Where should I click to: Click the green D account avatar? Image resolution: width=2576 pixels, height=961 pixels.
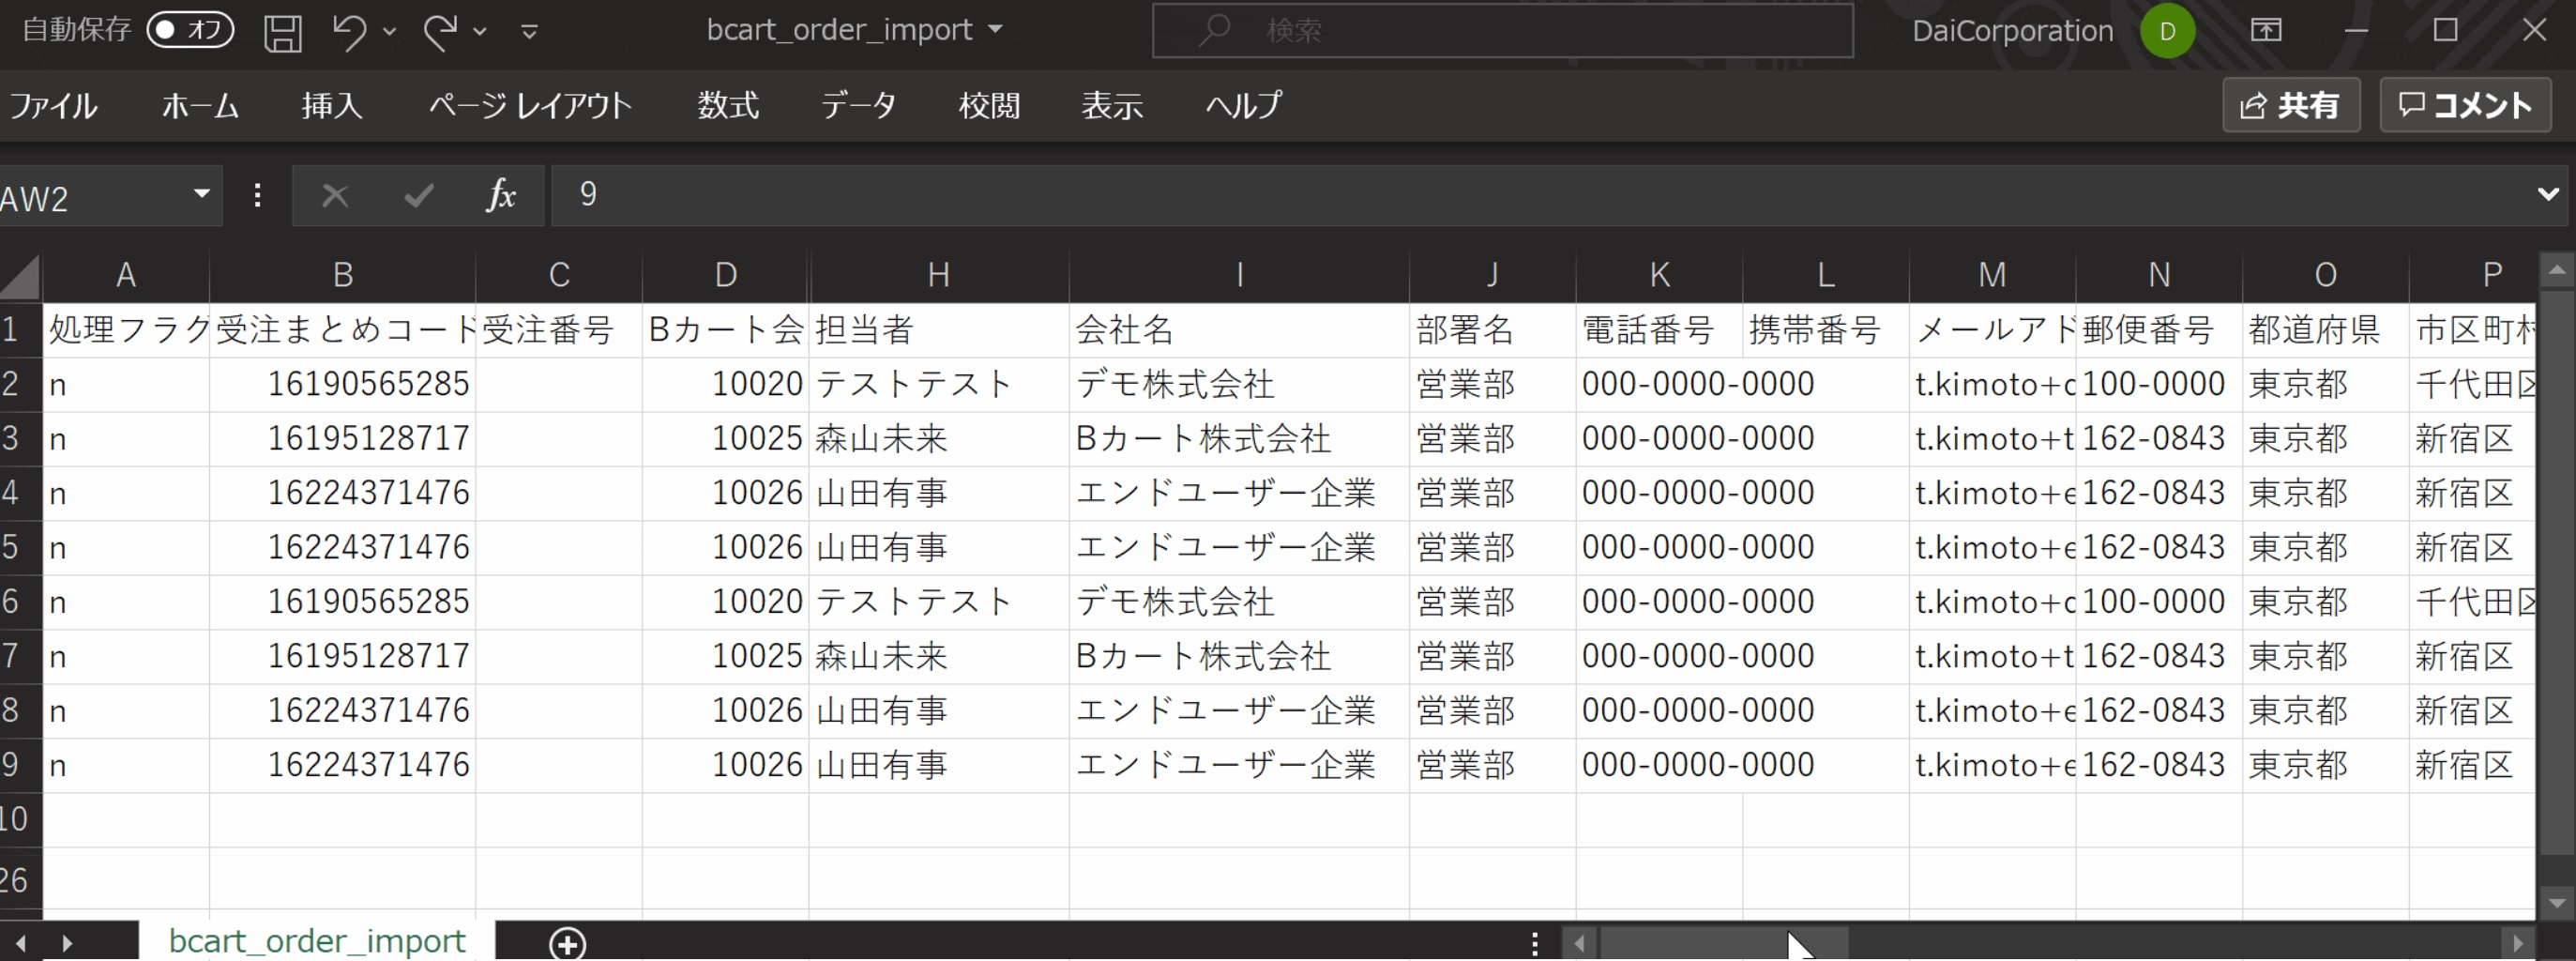click(x=2167, y=31)
